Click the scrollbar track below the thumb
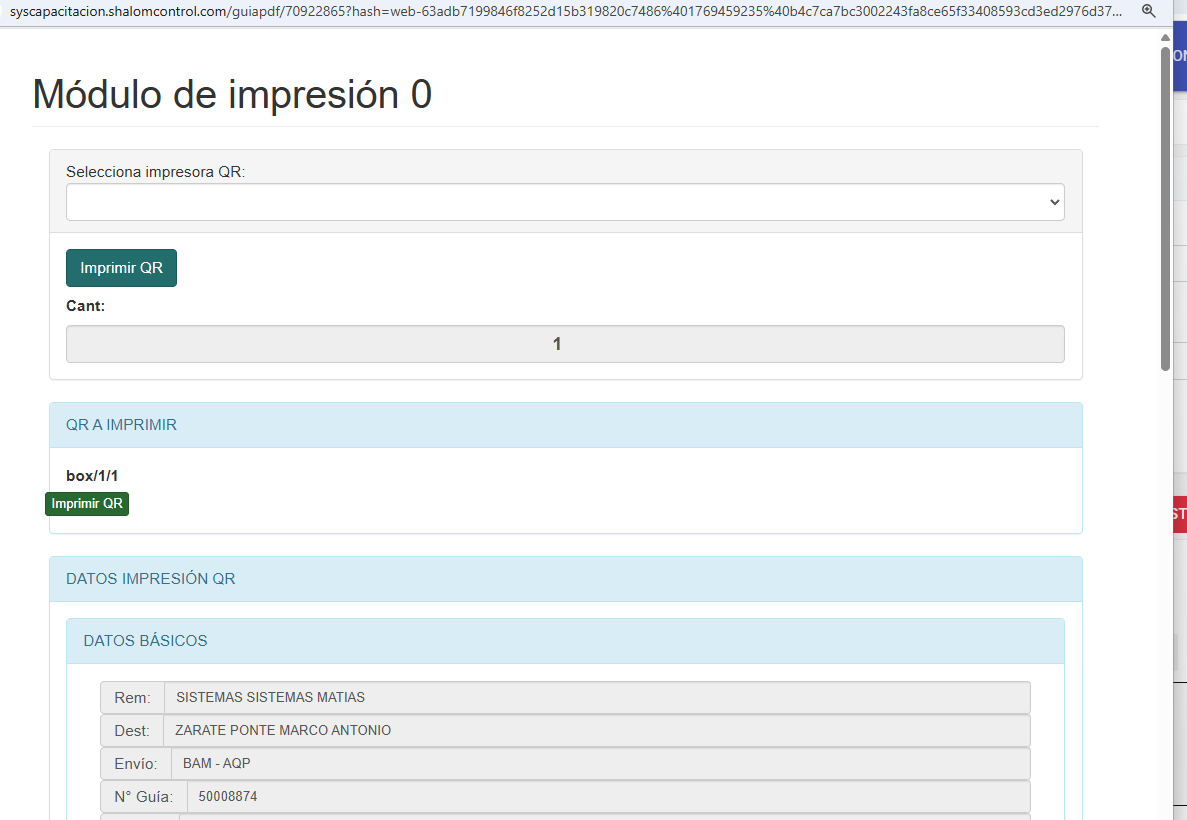The height and width of the screenshot is (820, 1187). pyautogui.click(x=1165, y=600)
